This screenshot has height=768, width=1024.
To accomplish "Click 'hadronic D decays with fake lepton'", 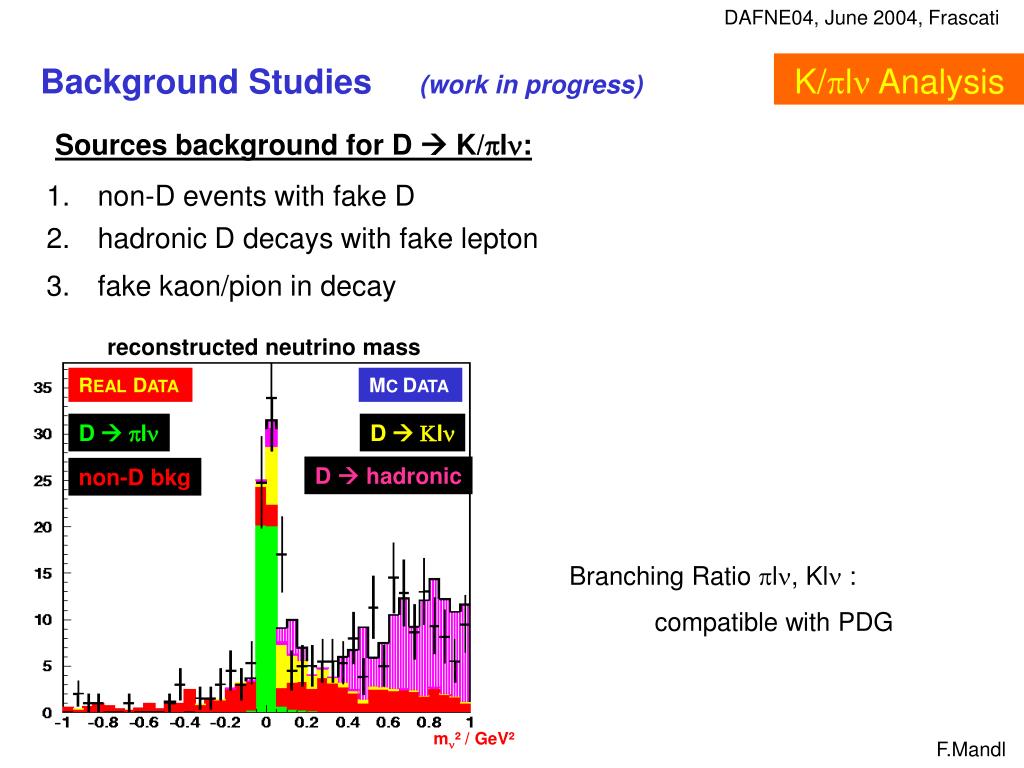I will tap(317, 239).
